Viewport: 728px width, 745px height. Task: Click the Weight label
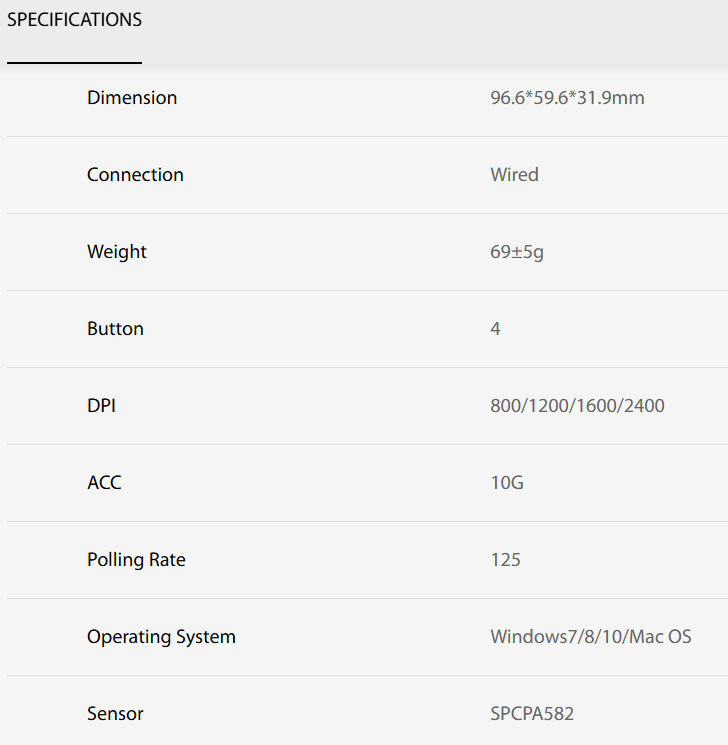tap(117, 252)
